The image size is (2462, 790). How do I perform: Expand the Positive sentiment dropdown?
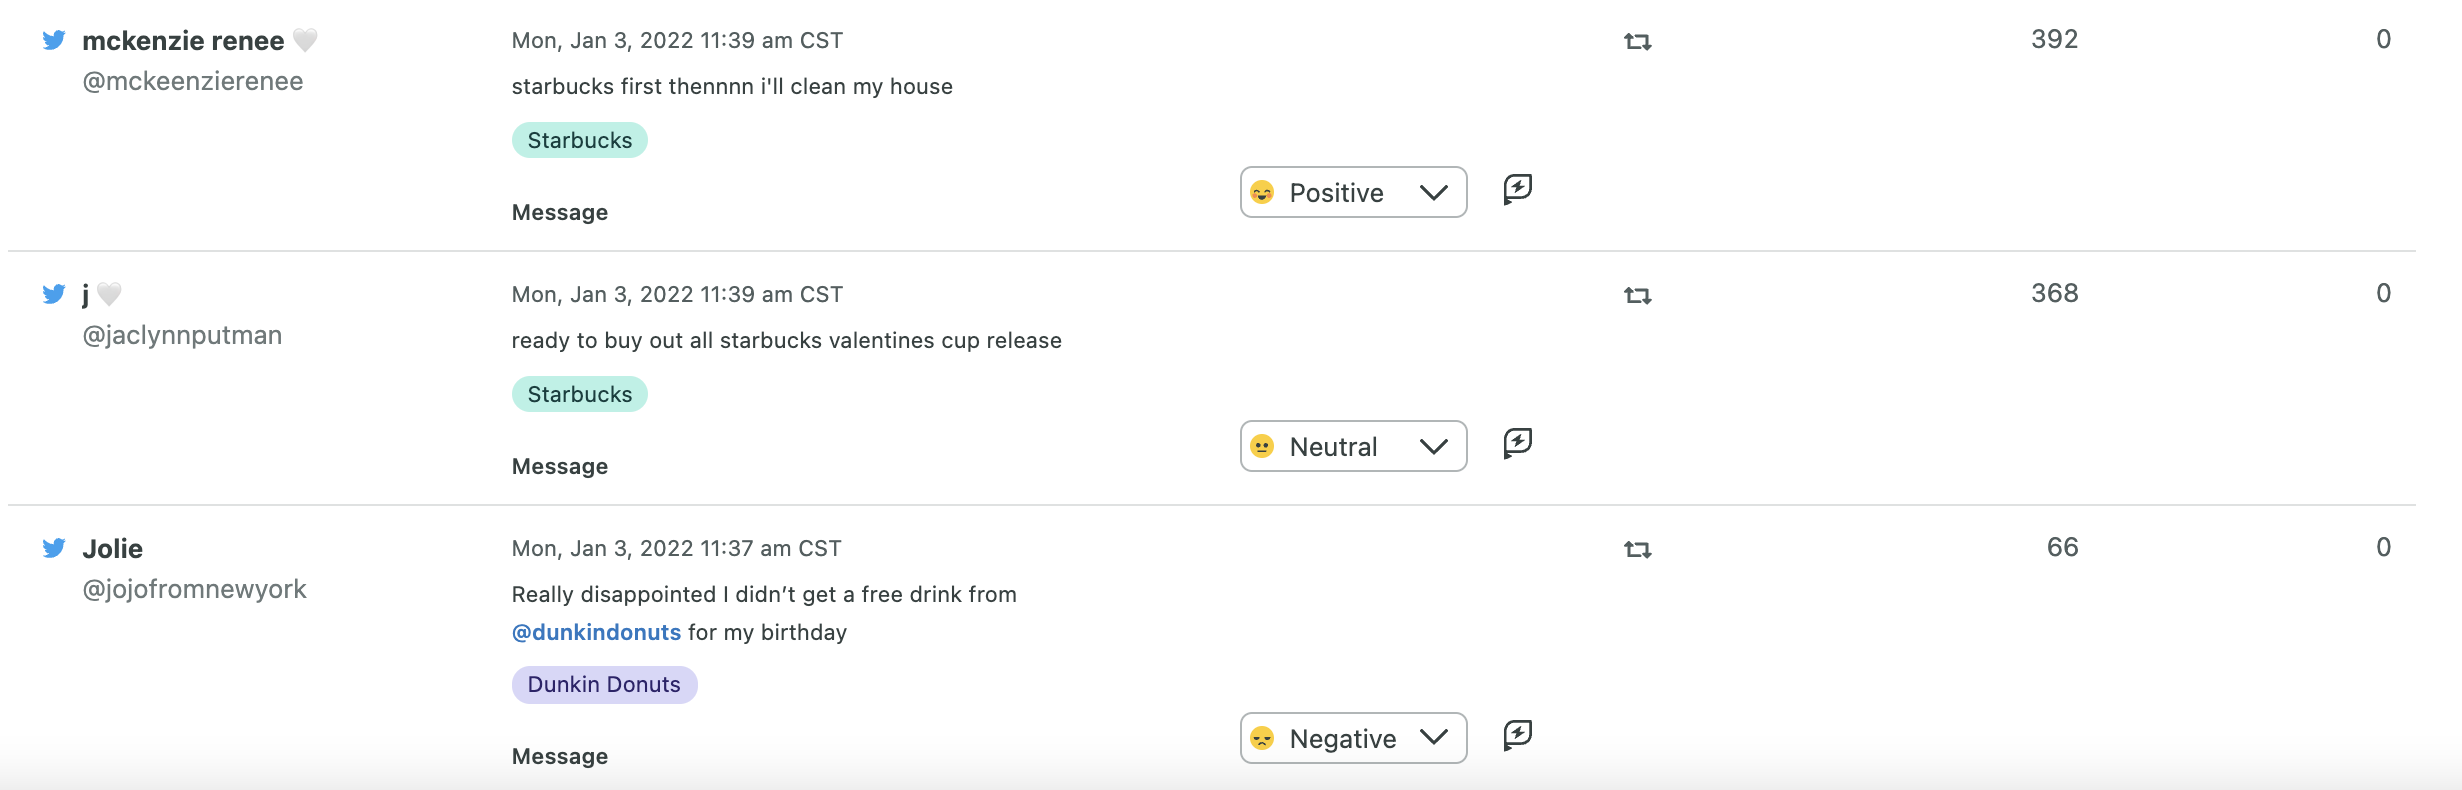click(x=1353, y=192)
